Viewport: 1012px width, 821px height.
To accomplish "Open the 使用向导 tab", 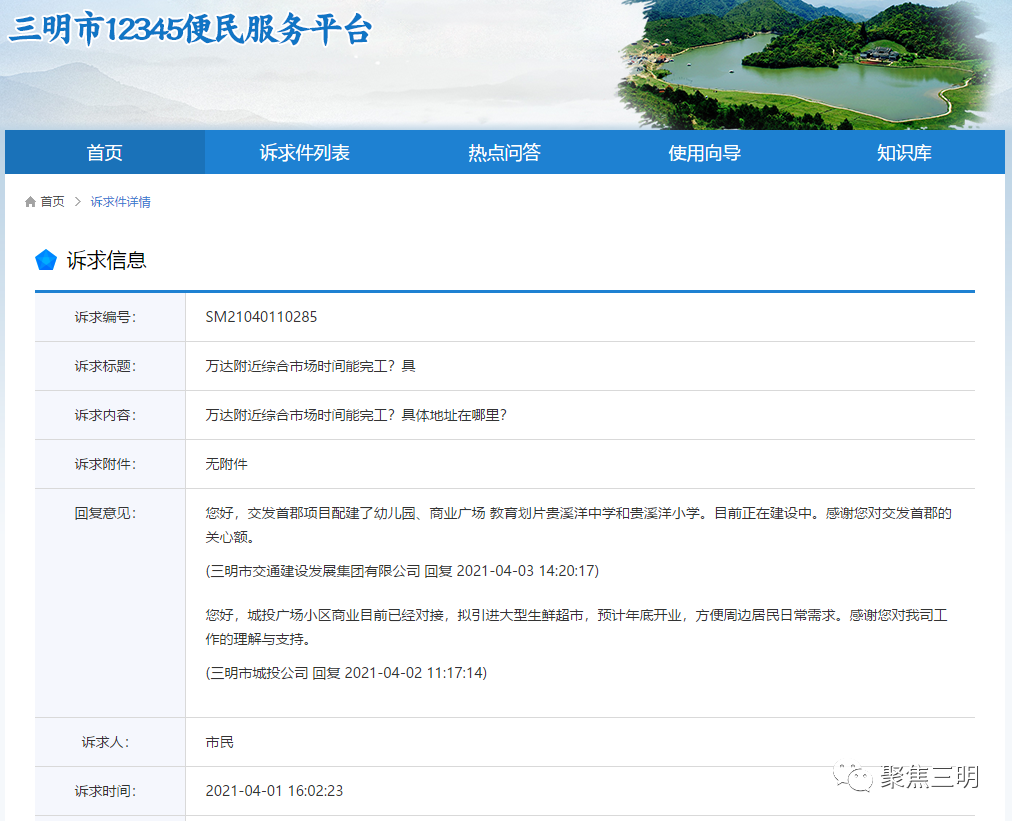I will click(x=705, y=152).
